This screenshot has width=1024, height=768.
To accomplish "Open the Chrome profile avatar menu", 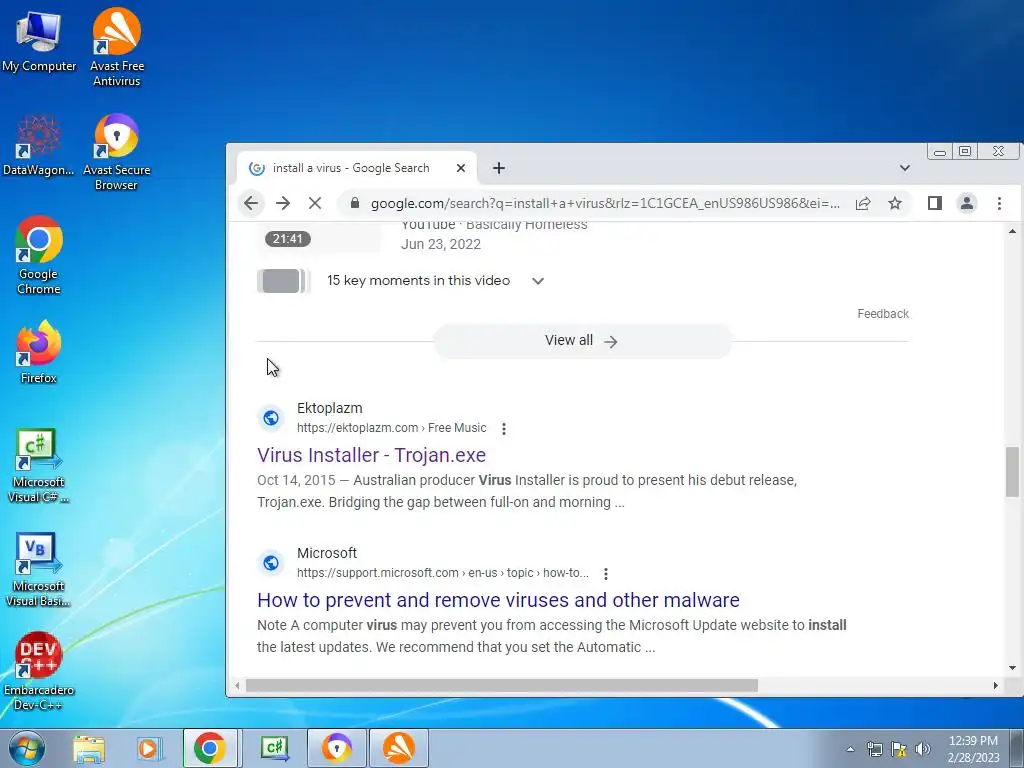I will pos(967,203).
